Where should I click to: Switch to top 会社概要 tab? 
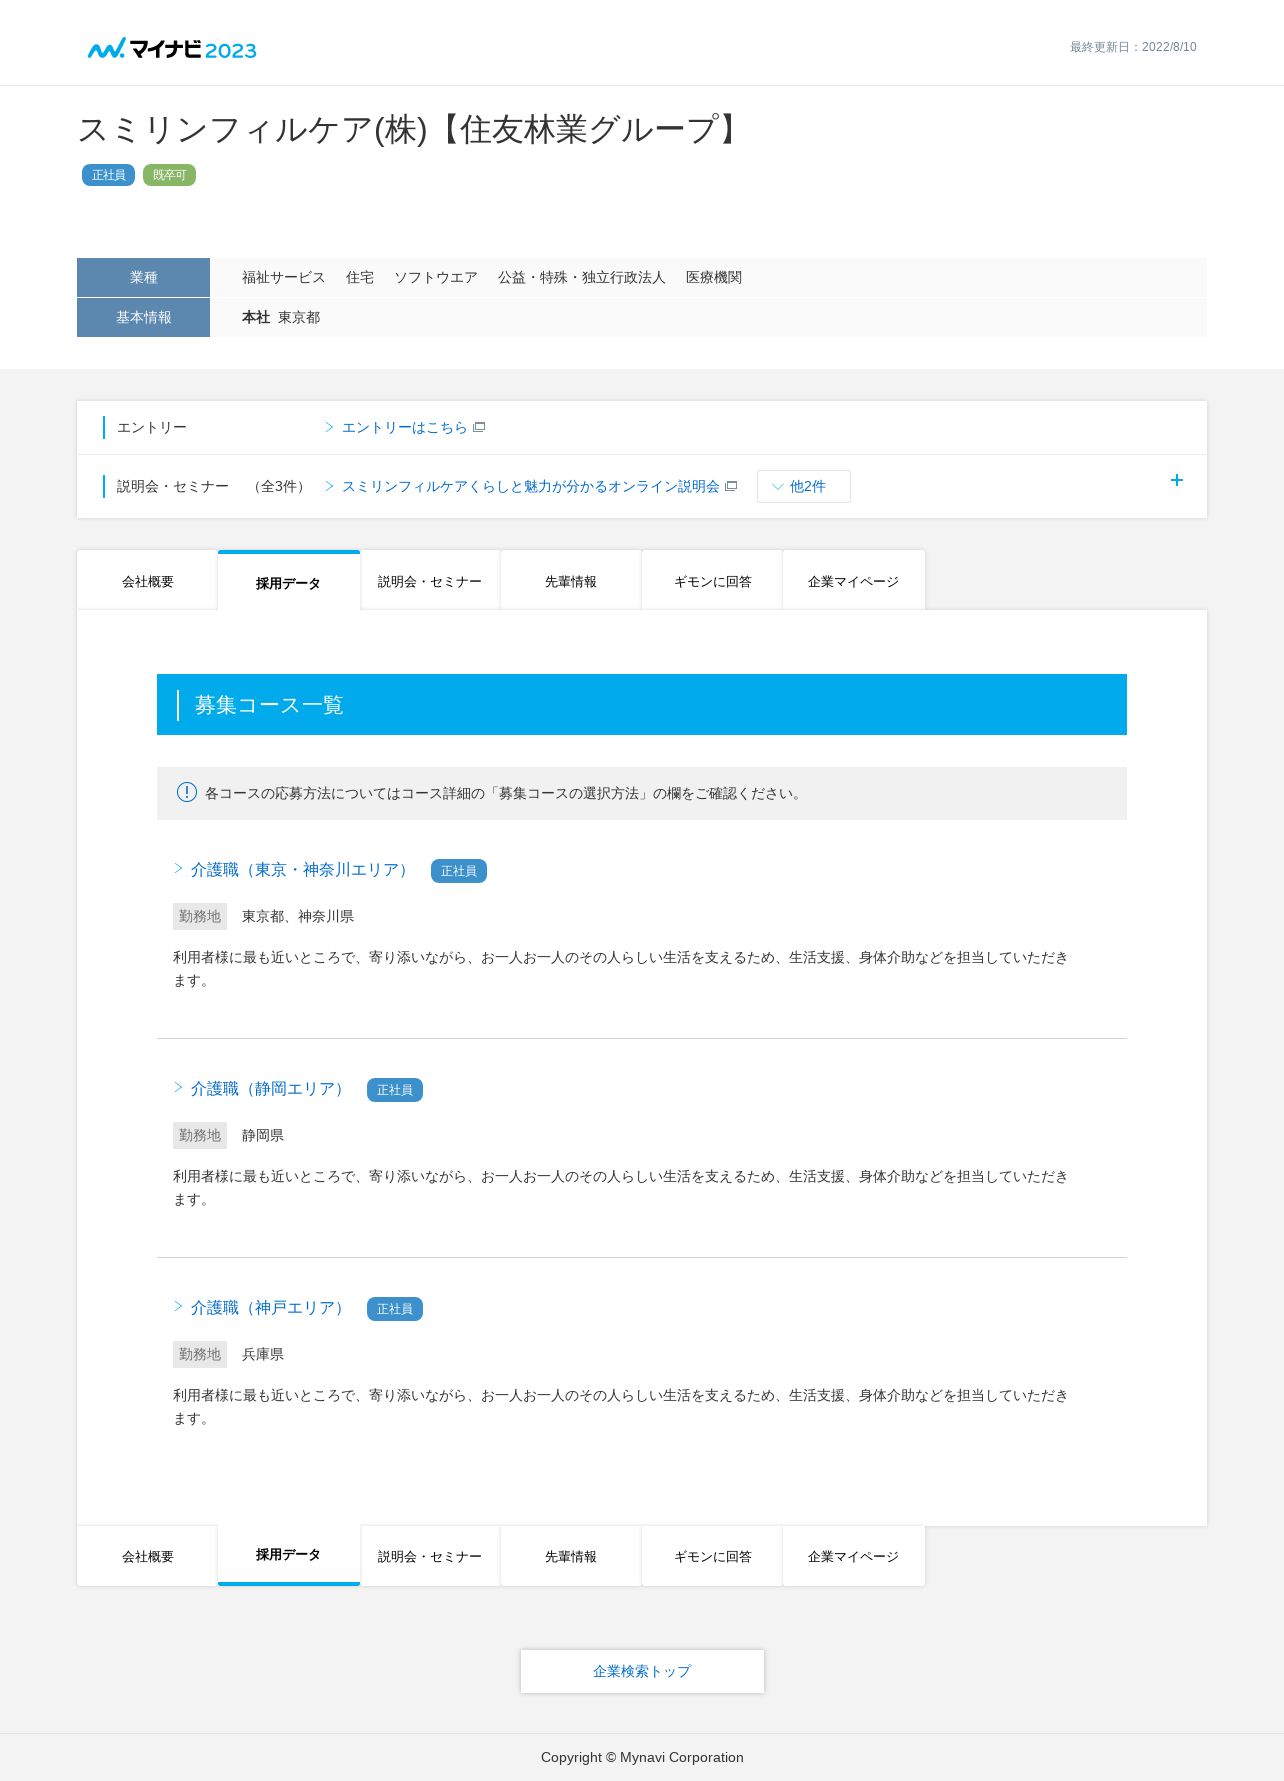click(x=147, y=580)
